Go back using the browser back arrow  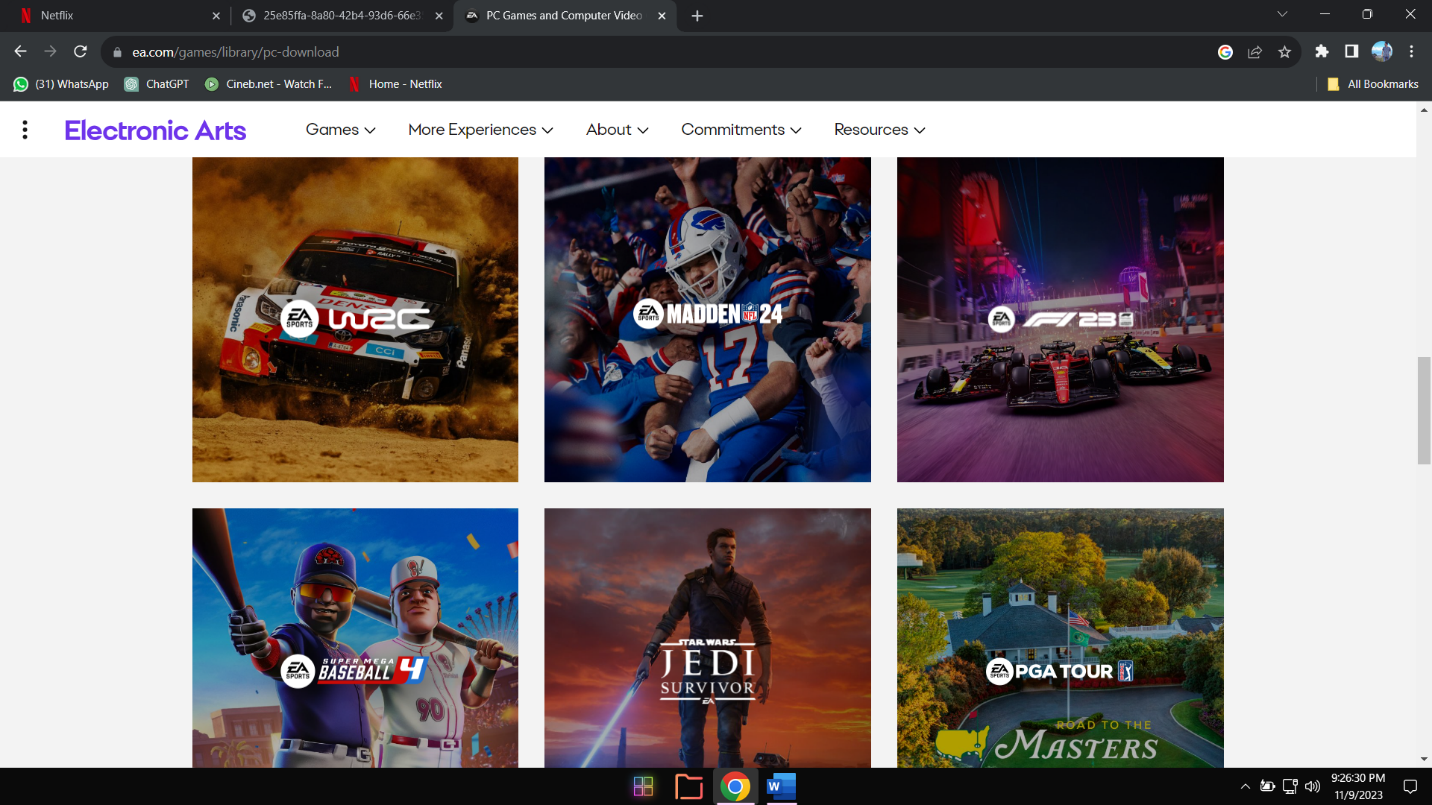(20, 52)
